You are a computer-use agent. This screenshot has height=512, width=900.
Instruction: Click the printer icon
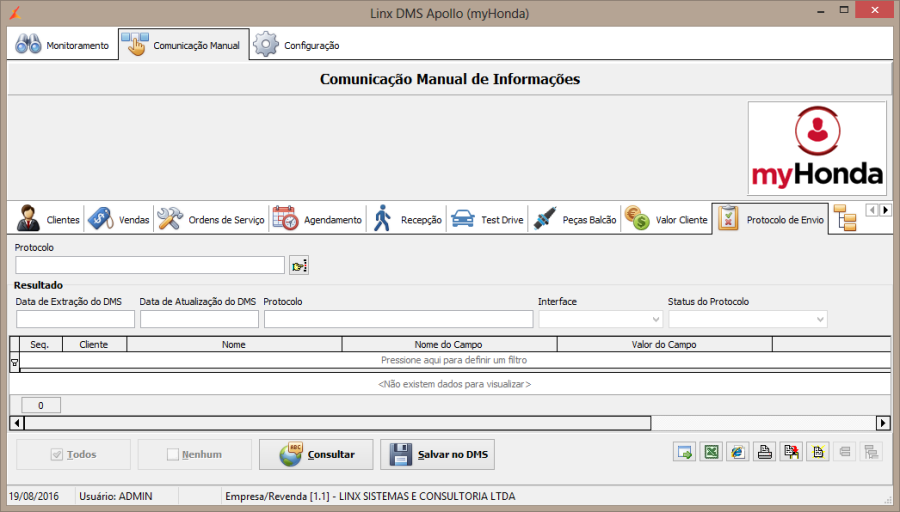(x=765, y=452)
